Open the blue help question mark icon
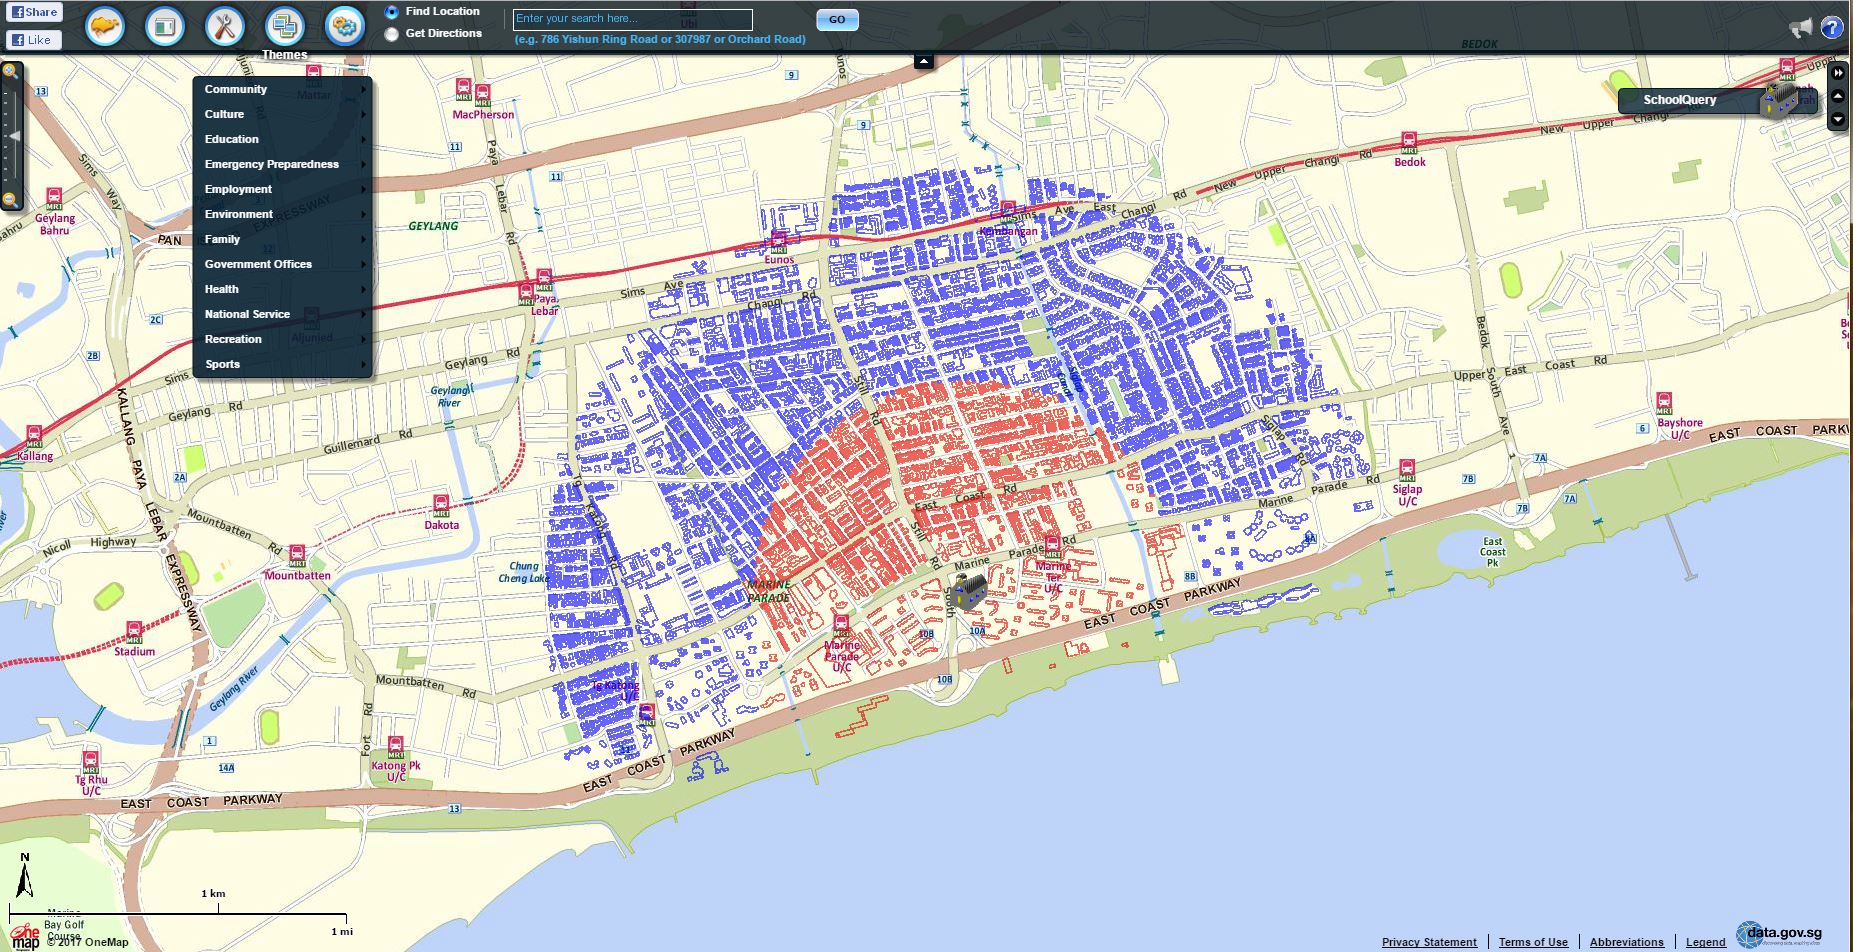 tap(1832, 28)
